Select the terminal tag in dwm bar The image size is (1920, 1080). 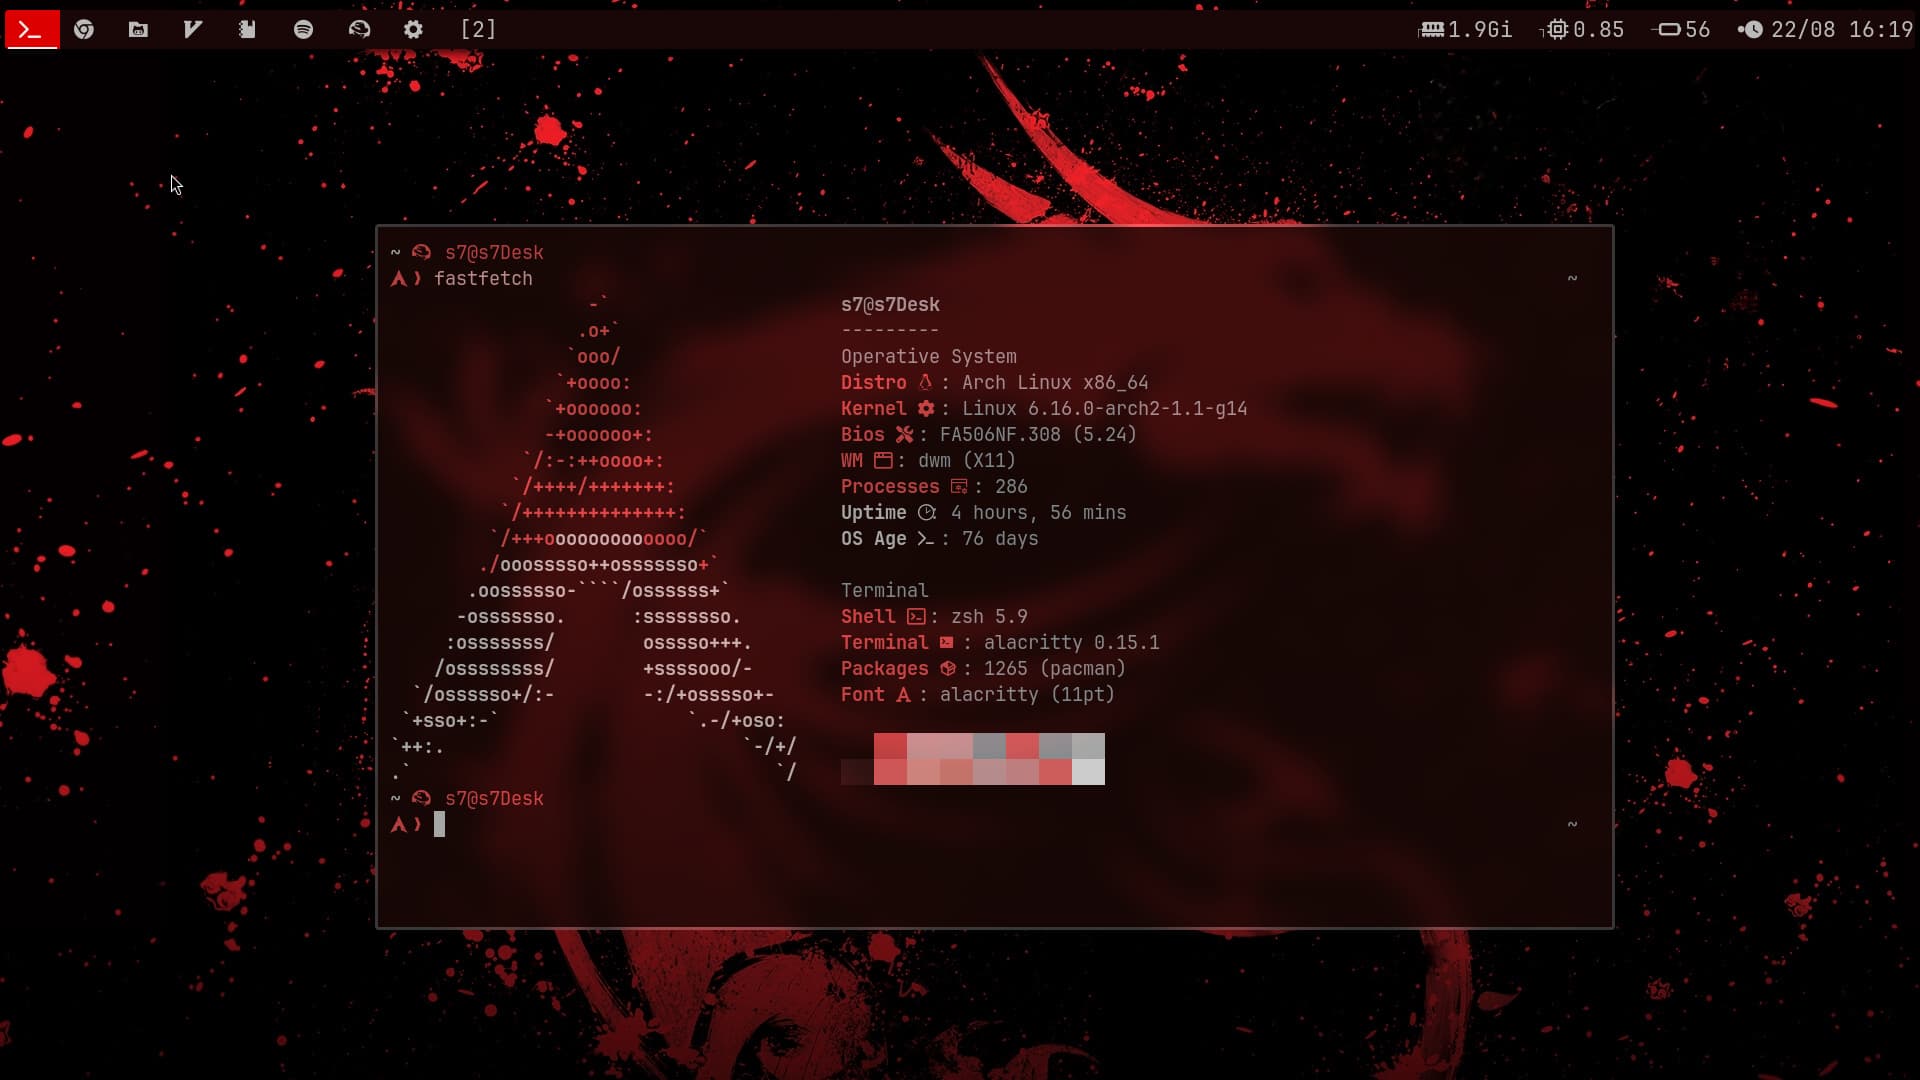point(31,30)
